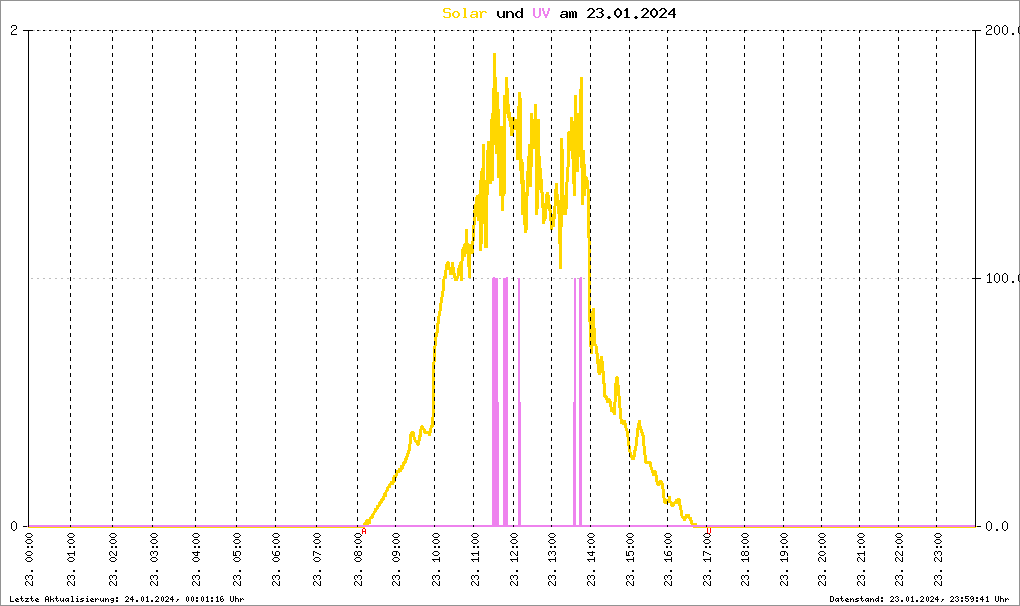Image resolution: width=1020 pixels, height=606 pixels.
Task: Click the "23. 16:00" time axis label
Action: [668, 560]
